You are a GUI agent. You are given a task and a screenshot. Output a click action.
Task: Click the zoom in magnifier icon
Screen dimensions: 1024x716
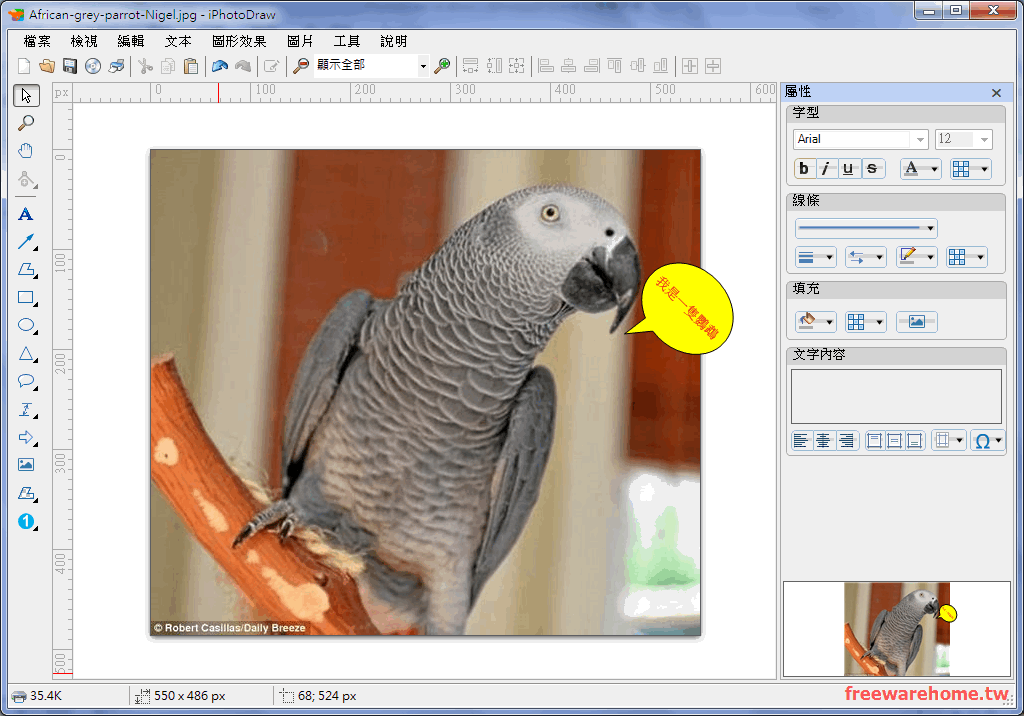[442, 66]
